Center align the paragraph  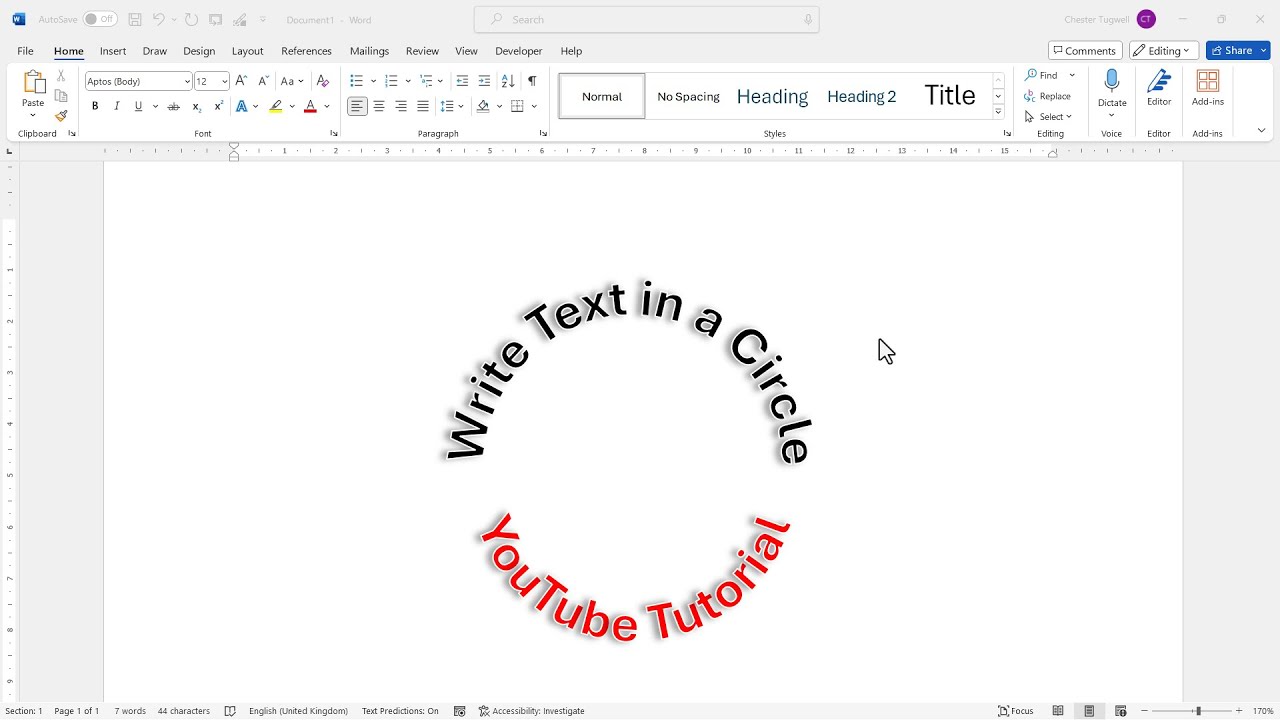[379, 106]
